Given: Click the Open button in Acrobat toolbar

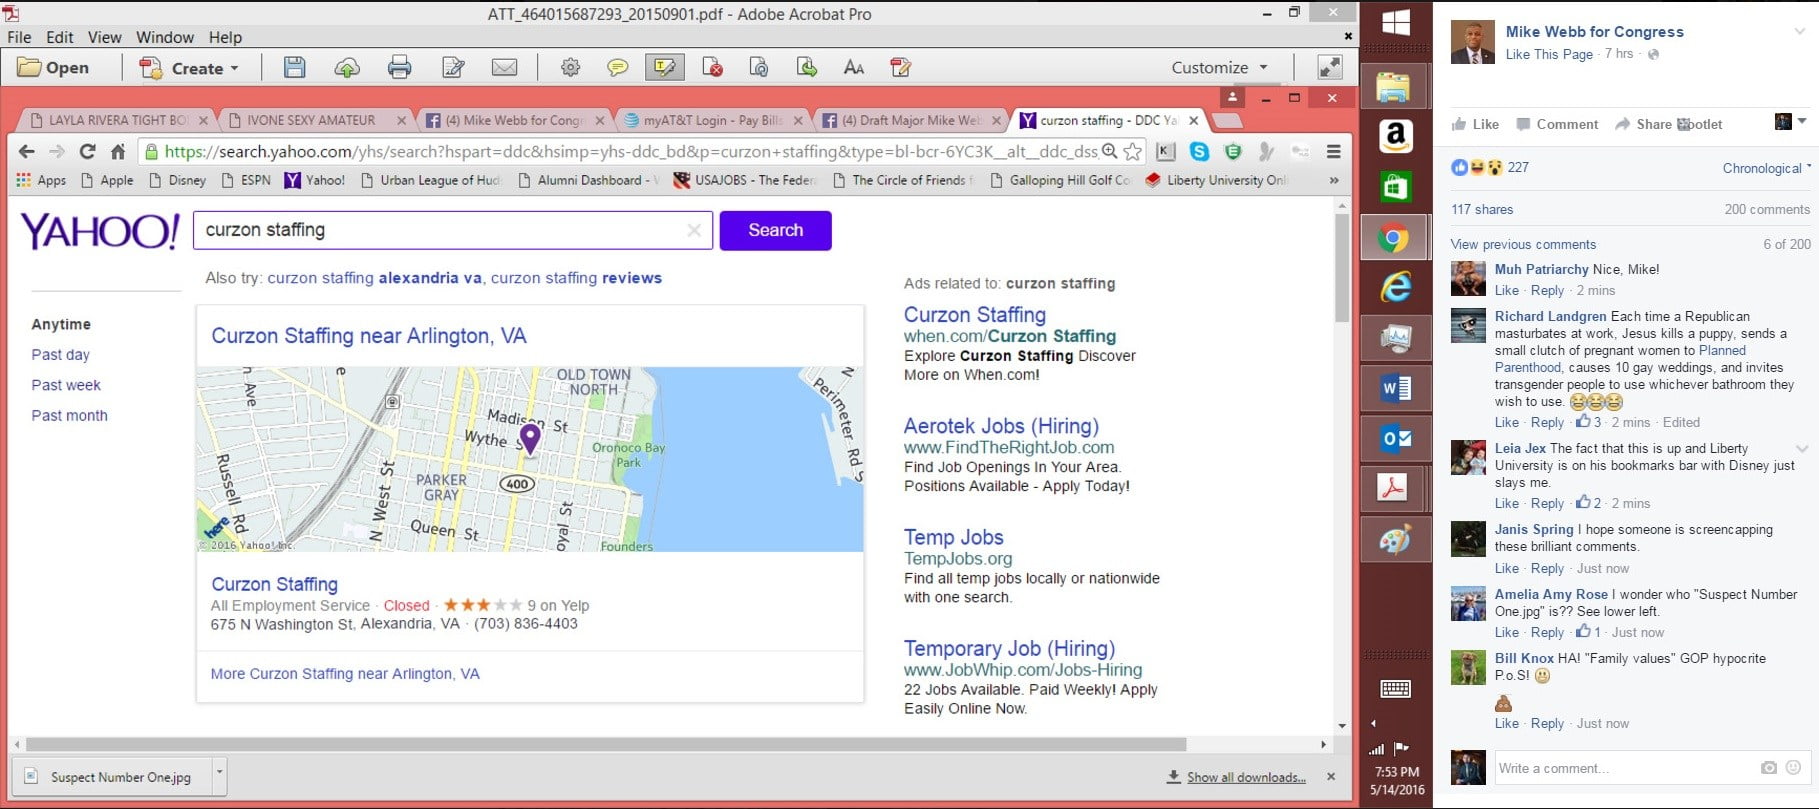Looking at the screenshot, I should (54, 67).
